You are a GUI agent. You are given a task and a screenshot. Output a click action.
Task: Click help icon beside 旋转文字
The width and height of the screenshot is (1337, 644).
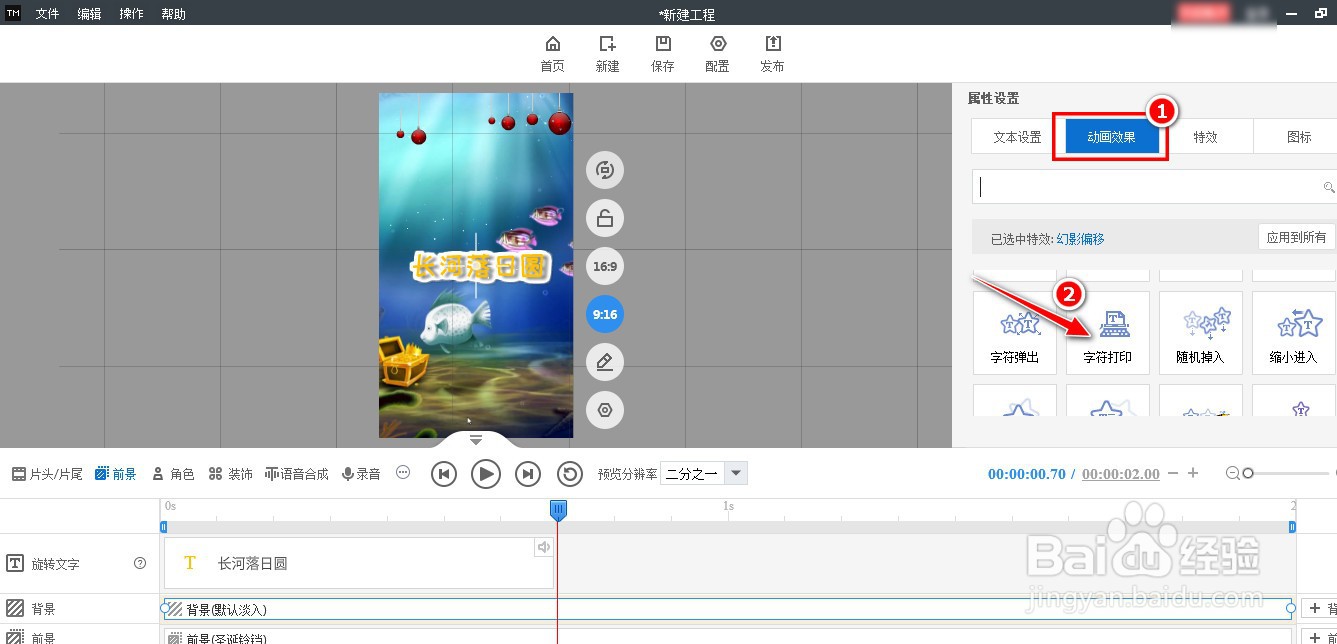pyautogui.click(x=140, y=563)
